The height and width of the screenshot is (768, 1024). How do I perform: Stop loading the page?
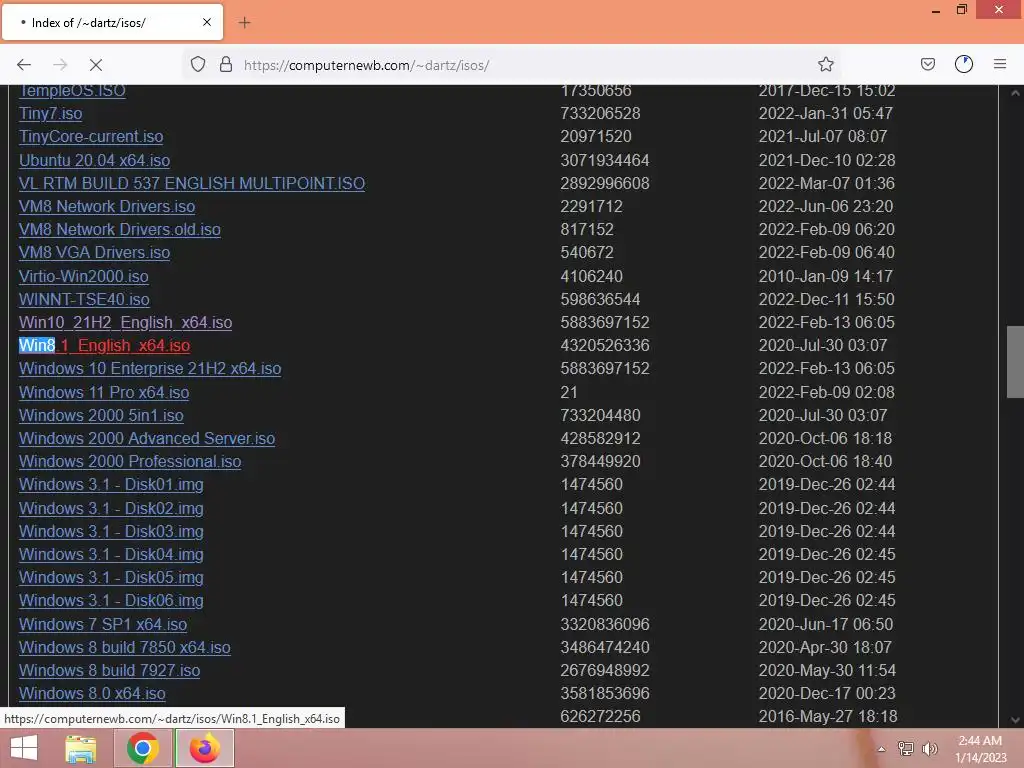point(96,65)
